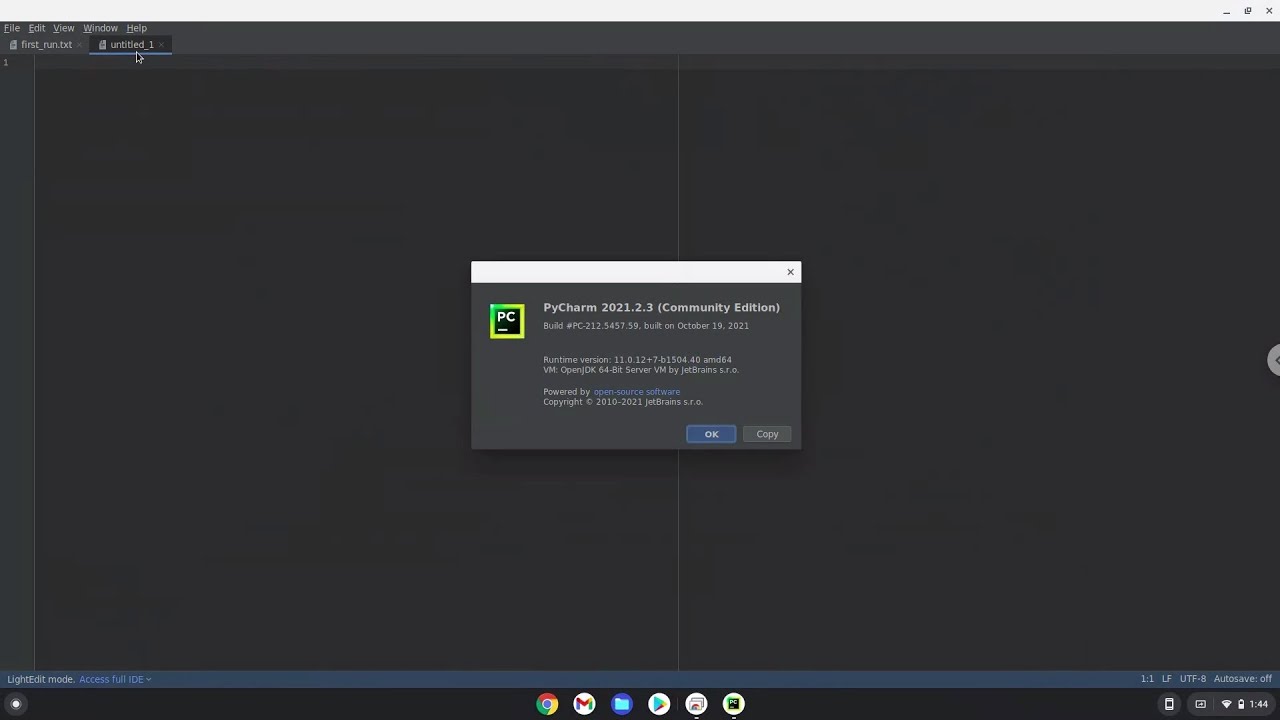This screenshot has width=1280, height=720.
Task: Click the PyCharm logo in the About dialog
Action: (x=507, y=321)
